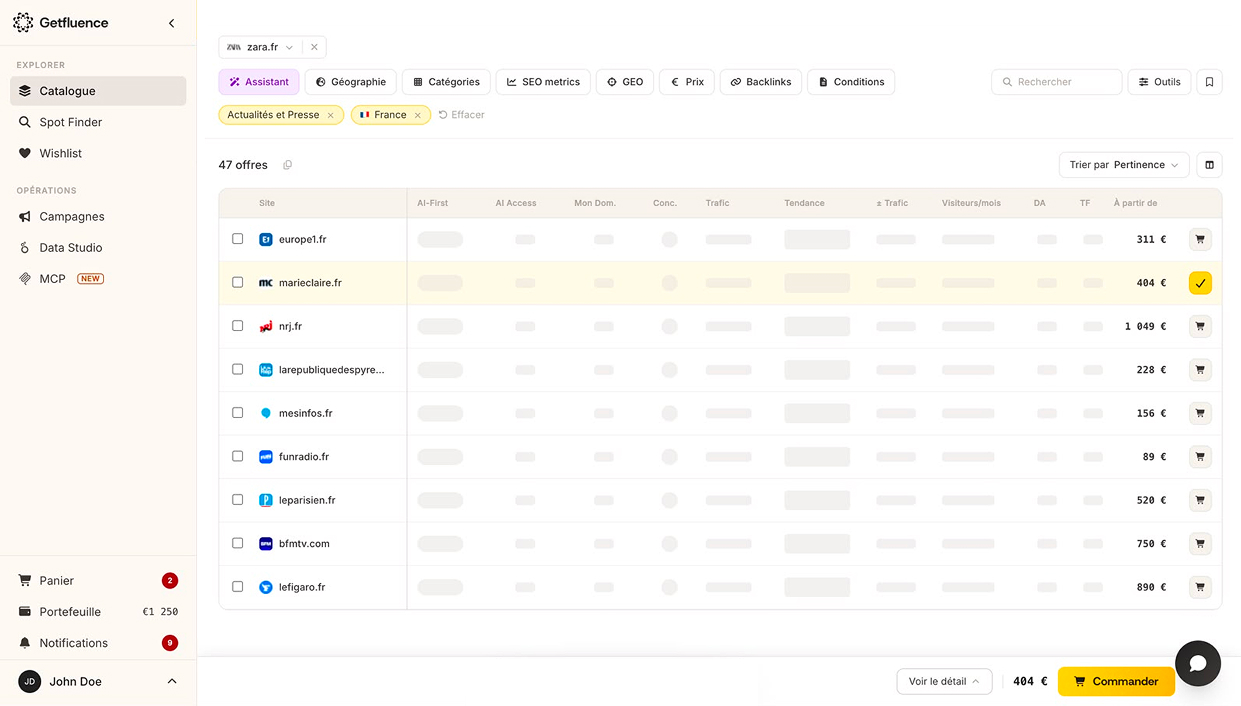Check the leparisien.fr row checkbox
Image resolution: width=1241 pixels, height=706 pixels.
coord(238,500)
